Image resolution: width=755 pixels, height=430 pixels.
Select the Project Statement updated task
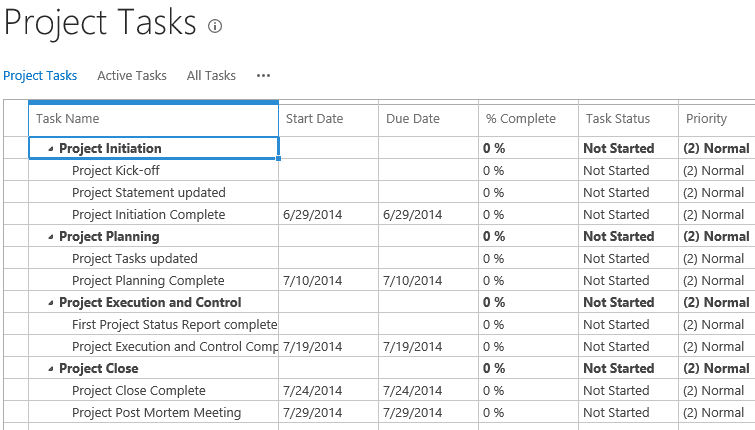[x=154, y=193]
